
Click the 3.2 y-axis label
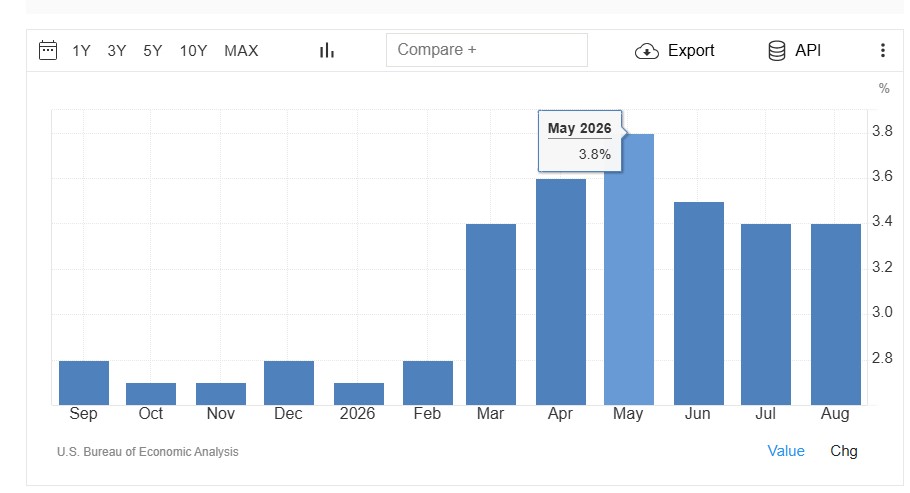click(882, 267)
